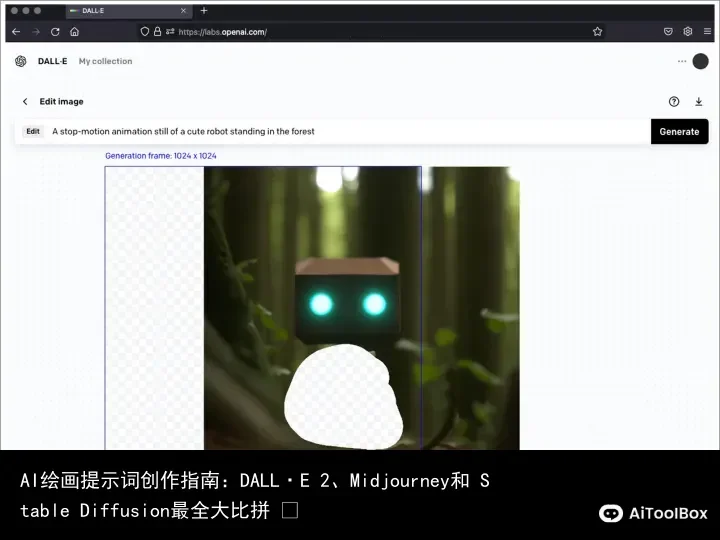Open the help question mark icon

pos(674,101)
